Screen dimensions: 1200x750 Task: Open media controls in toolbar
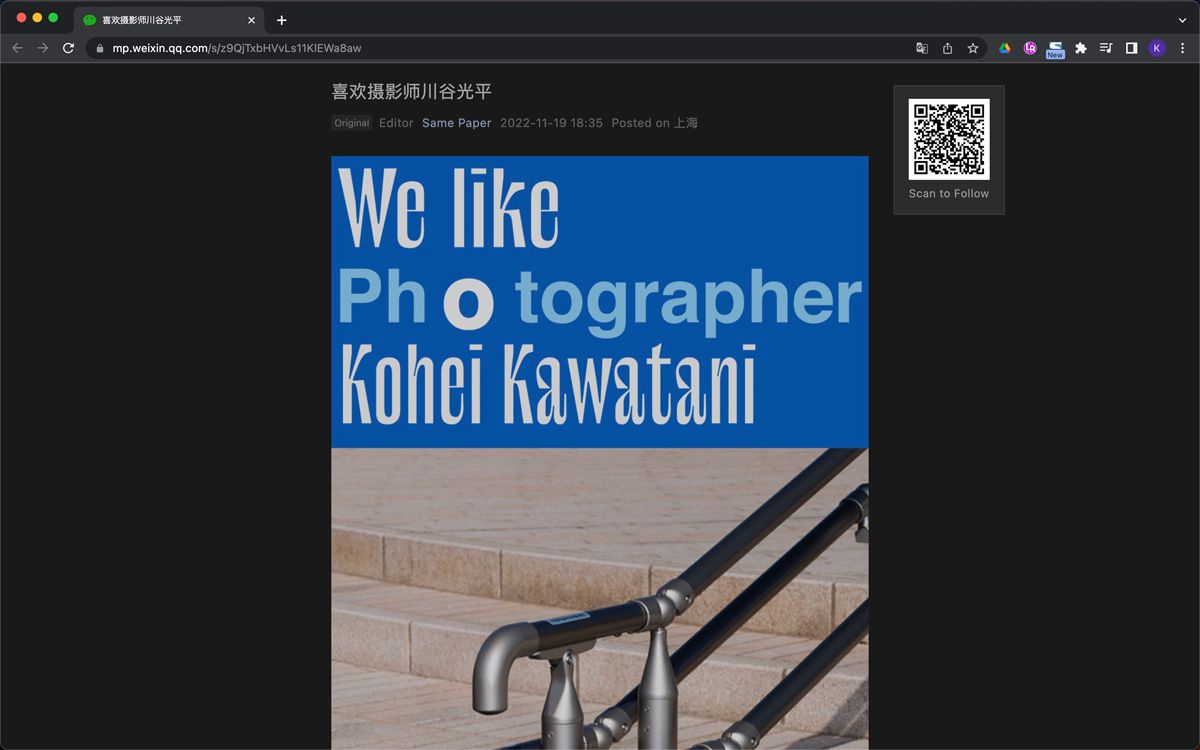pyautogui.click(x=1106, y=48)
